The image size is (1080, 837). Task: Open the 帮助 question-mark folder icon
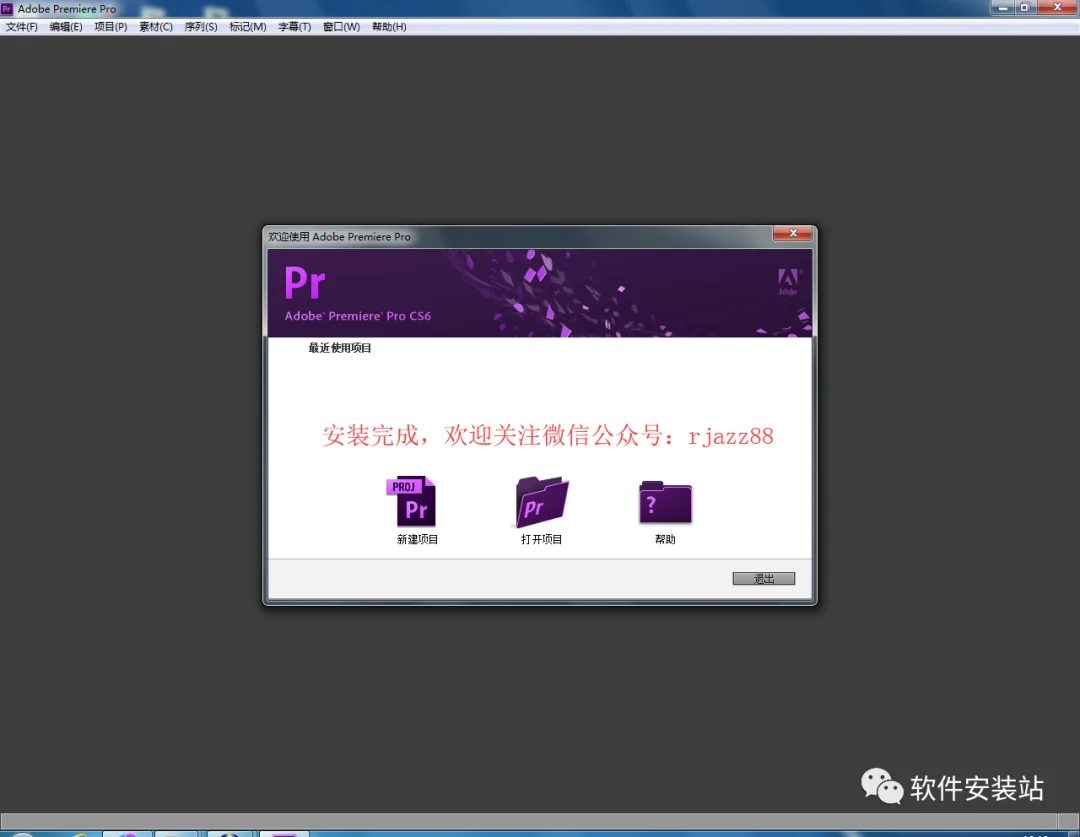(665, 502)
